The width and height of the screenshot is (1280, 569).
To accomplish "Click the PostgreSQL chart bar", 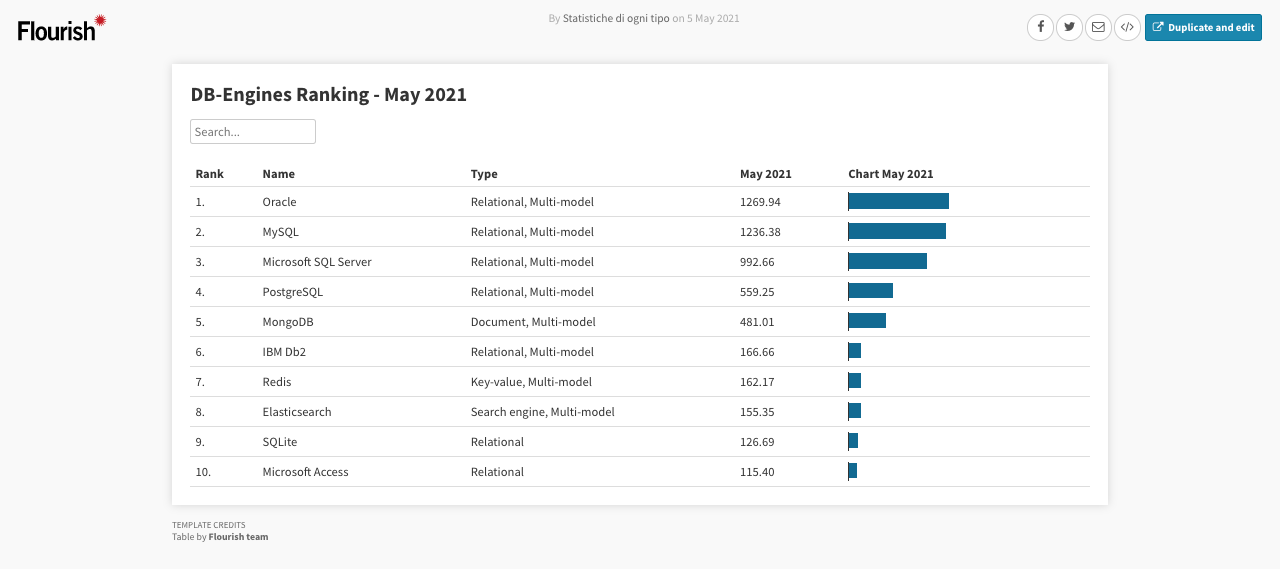I will coord(871,291).
